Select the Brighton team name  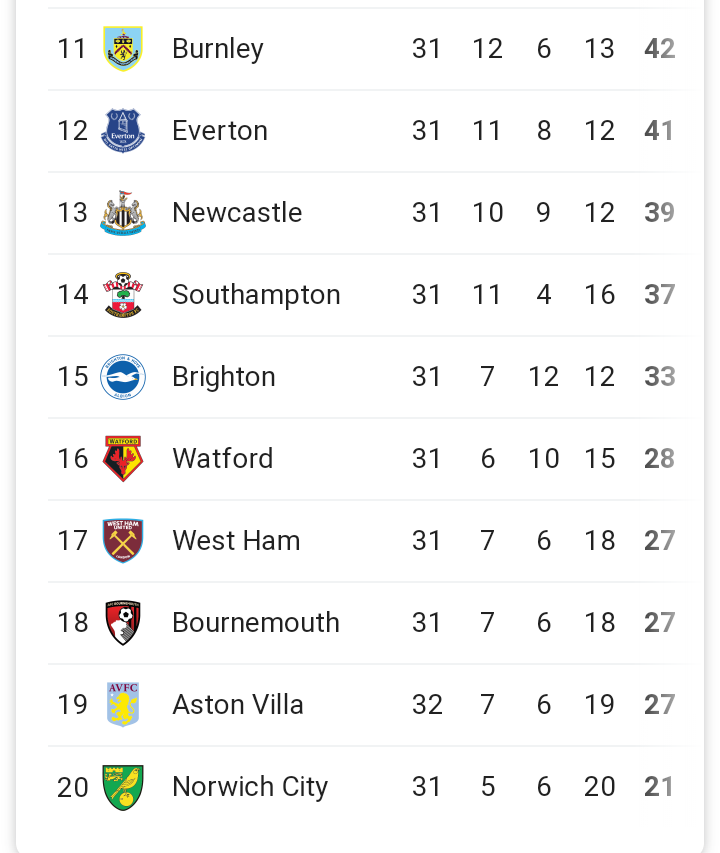tap(224, 377)
